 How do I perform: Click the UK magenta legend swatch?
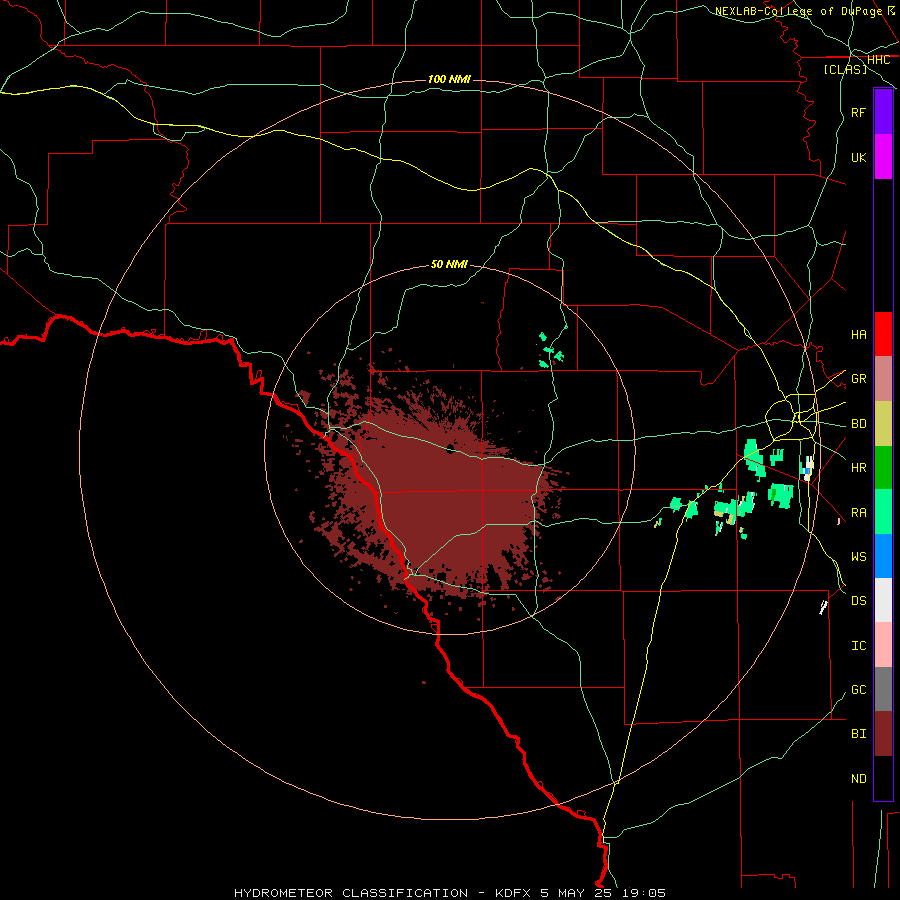[x=883, y=157]
